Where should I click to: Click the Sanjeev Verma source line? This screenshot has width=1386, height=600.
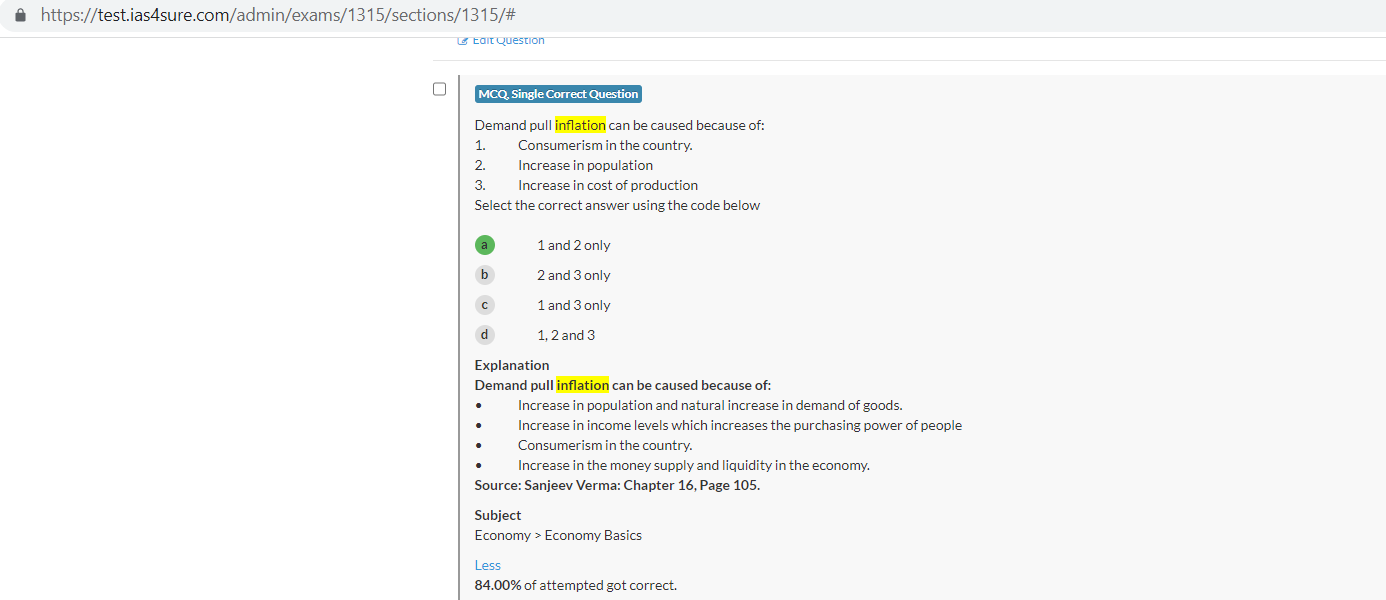617,485
